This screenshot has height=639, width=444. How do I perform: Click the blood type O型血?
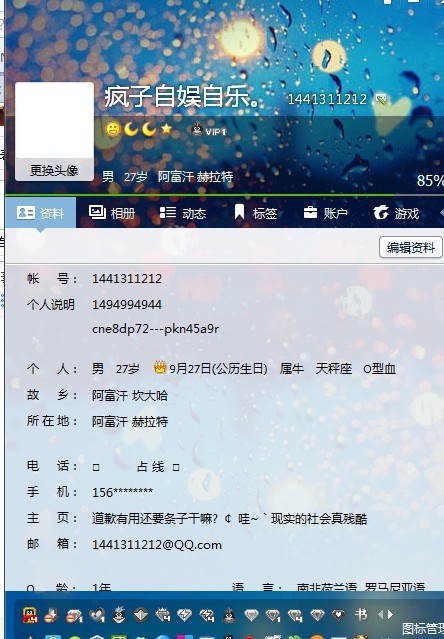tap(379, 369)
